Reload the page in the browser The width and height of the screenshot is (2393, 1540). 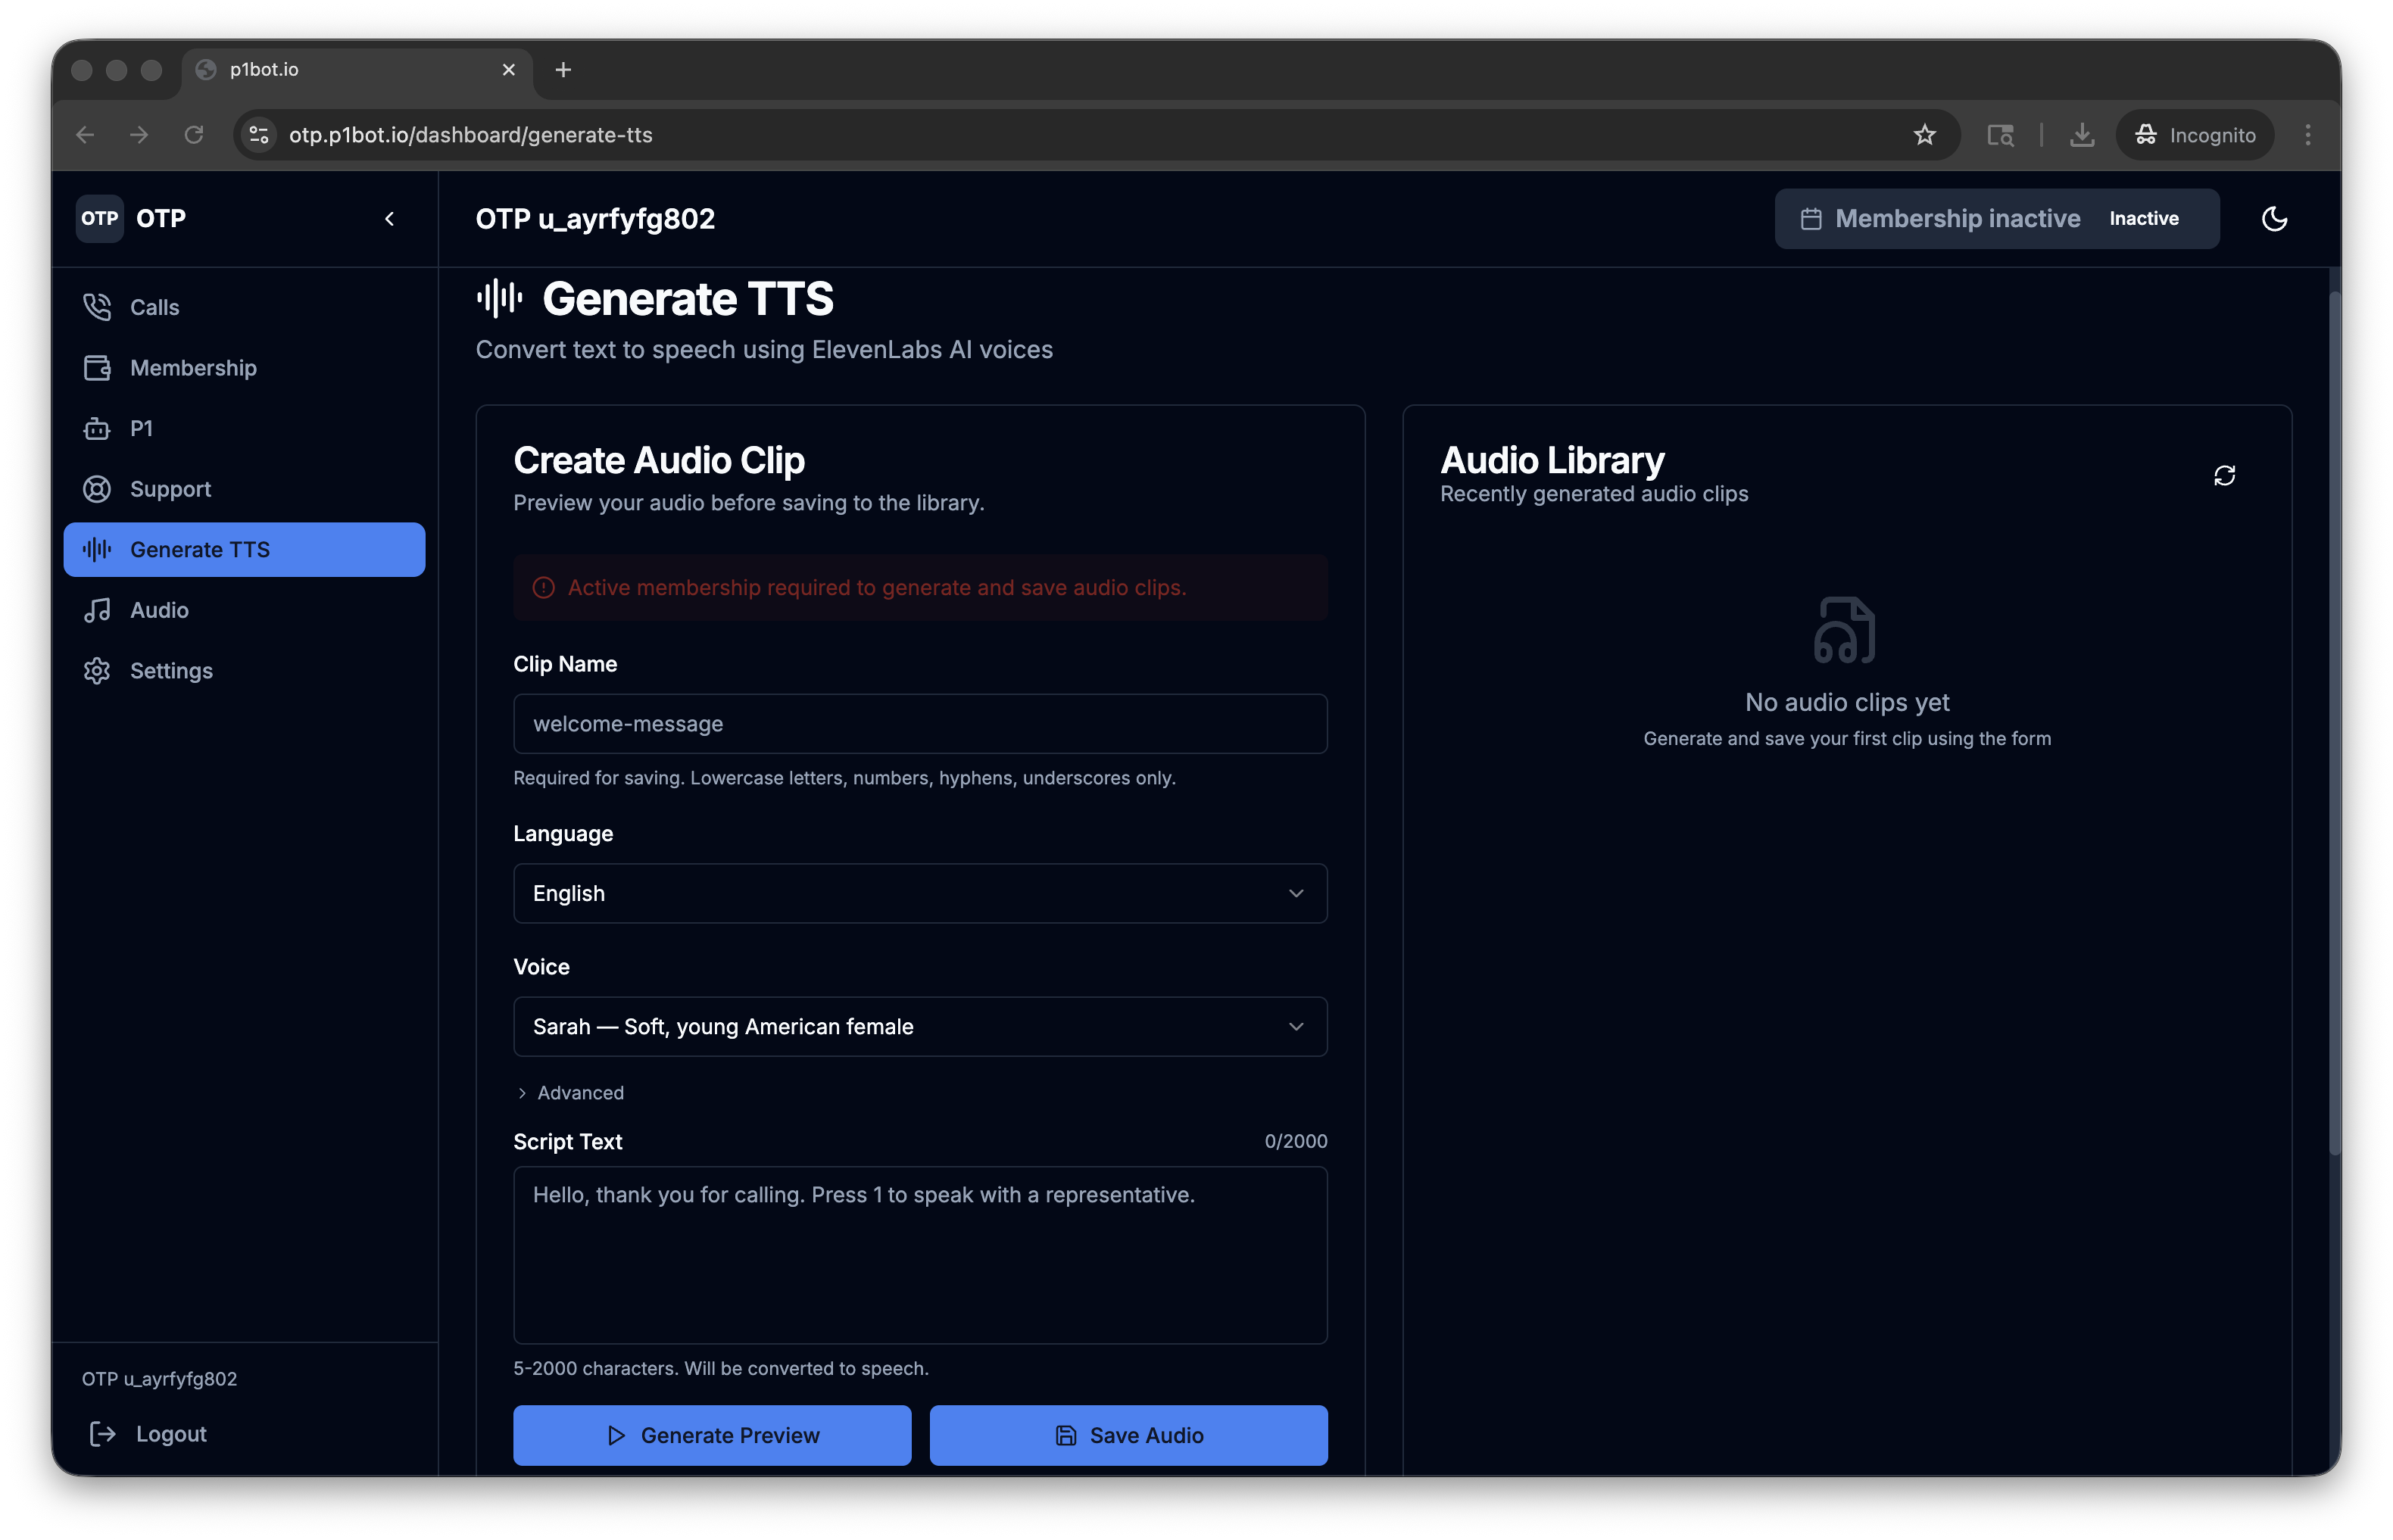[x=194, y=134]
